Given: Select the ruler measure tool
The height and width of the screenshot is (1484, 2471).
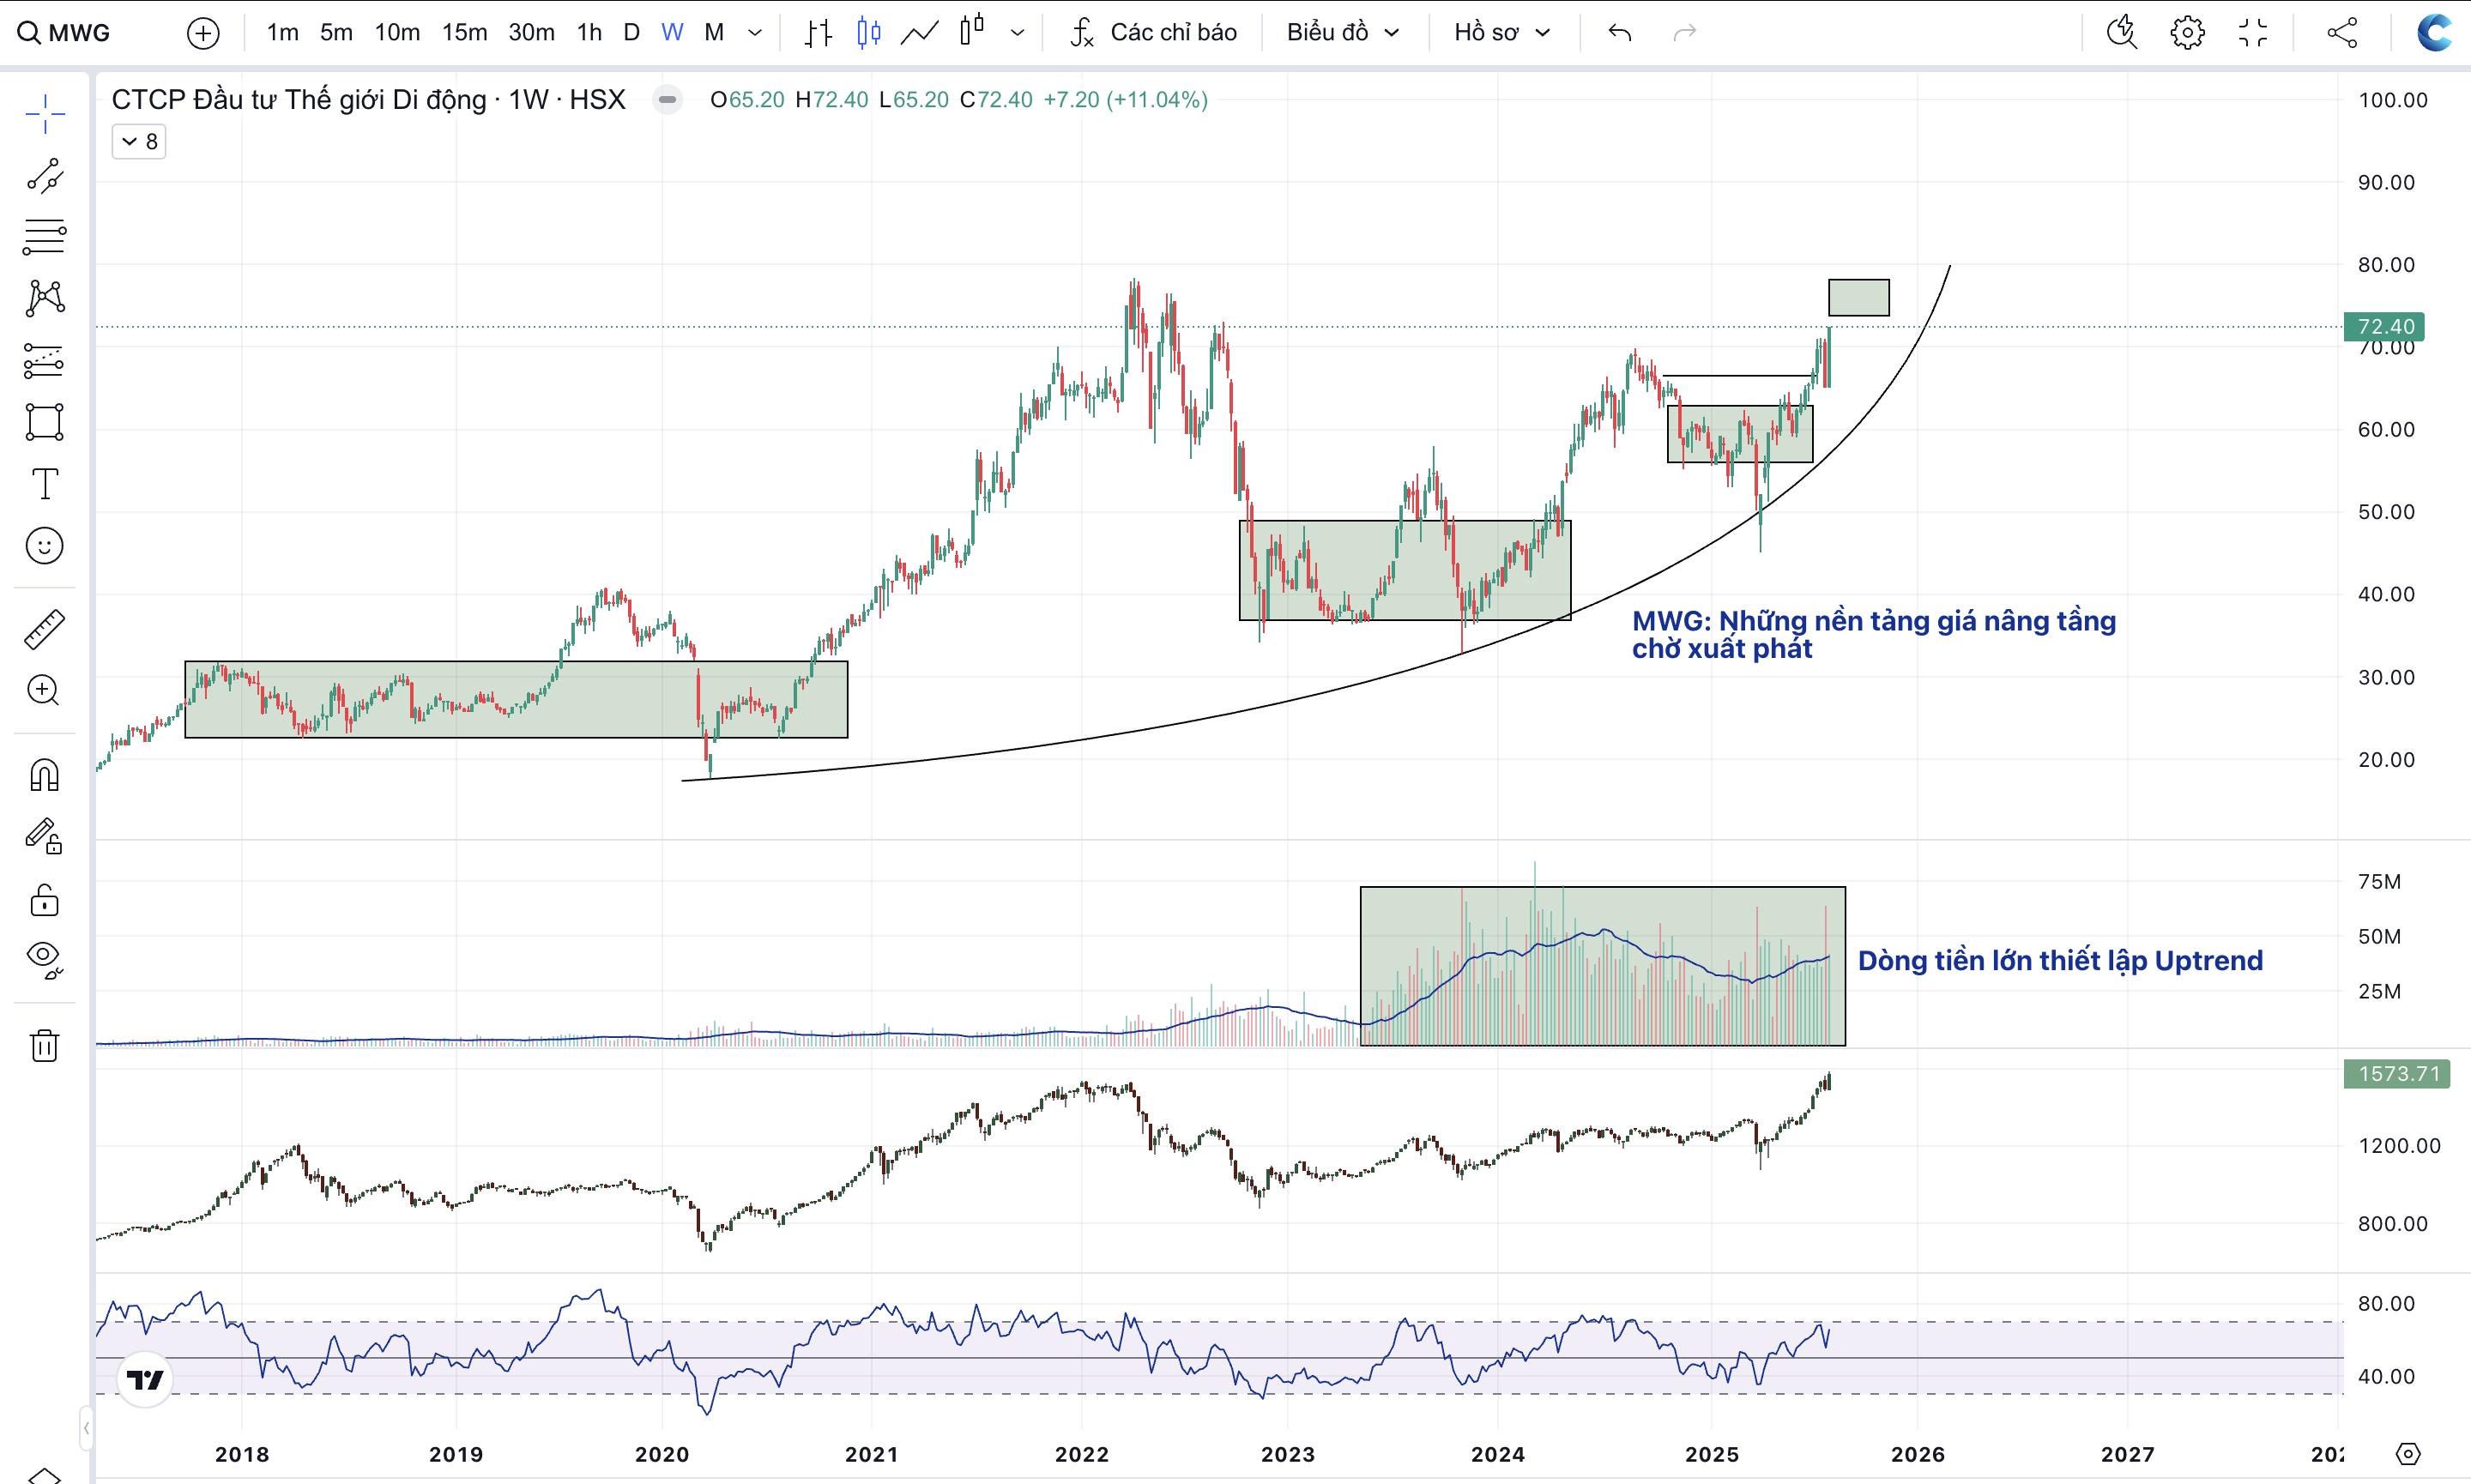Looking at the screenshot, I should click(45, 629).
